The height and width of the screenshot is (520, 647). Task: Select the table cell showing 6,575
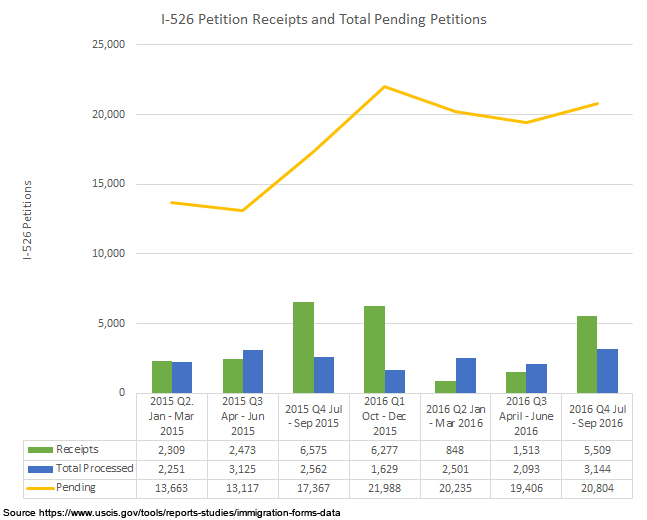[312, 449]
